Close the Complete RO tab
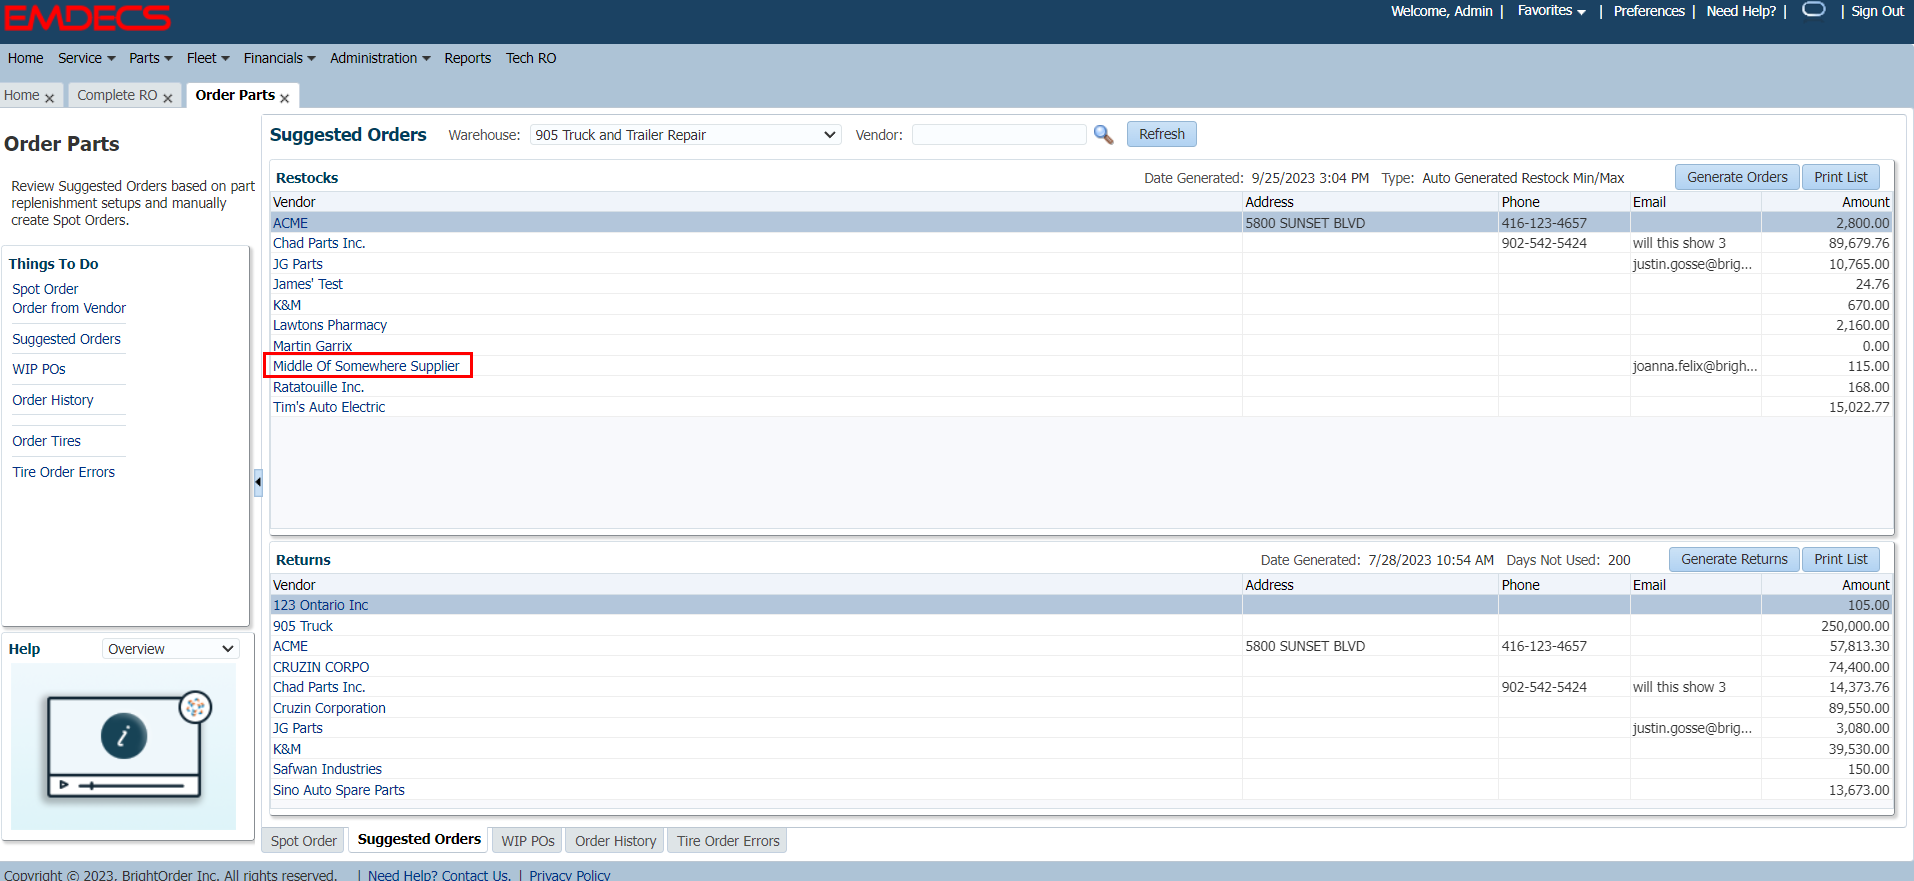Screen dimensions: 1914x881 point(167,98)
